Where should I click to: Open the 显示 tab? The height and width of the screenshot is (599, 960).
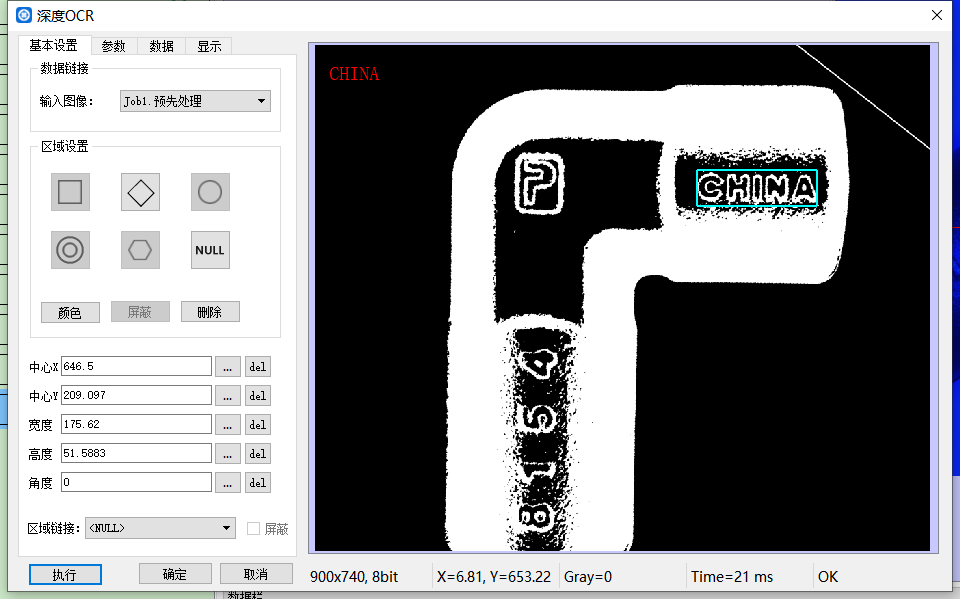pyautogui.click(x=209, y=46)
